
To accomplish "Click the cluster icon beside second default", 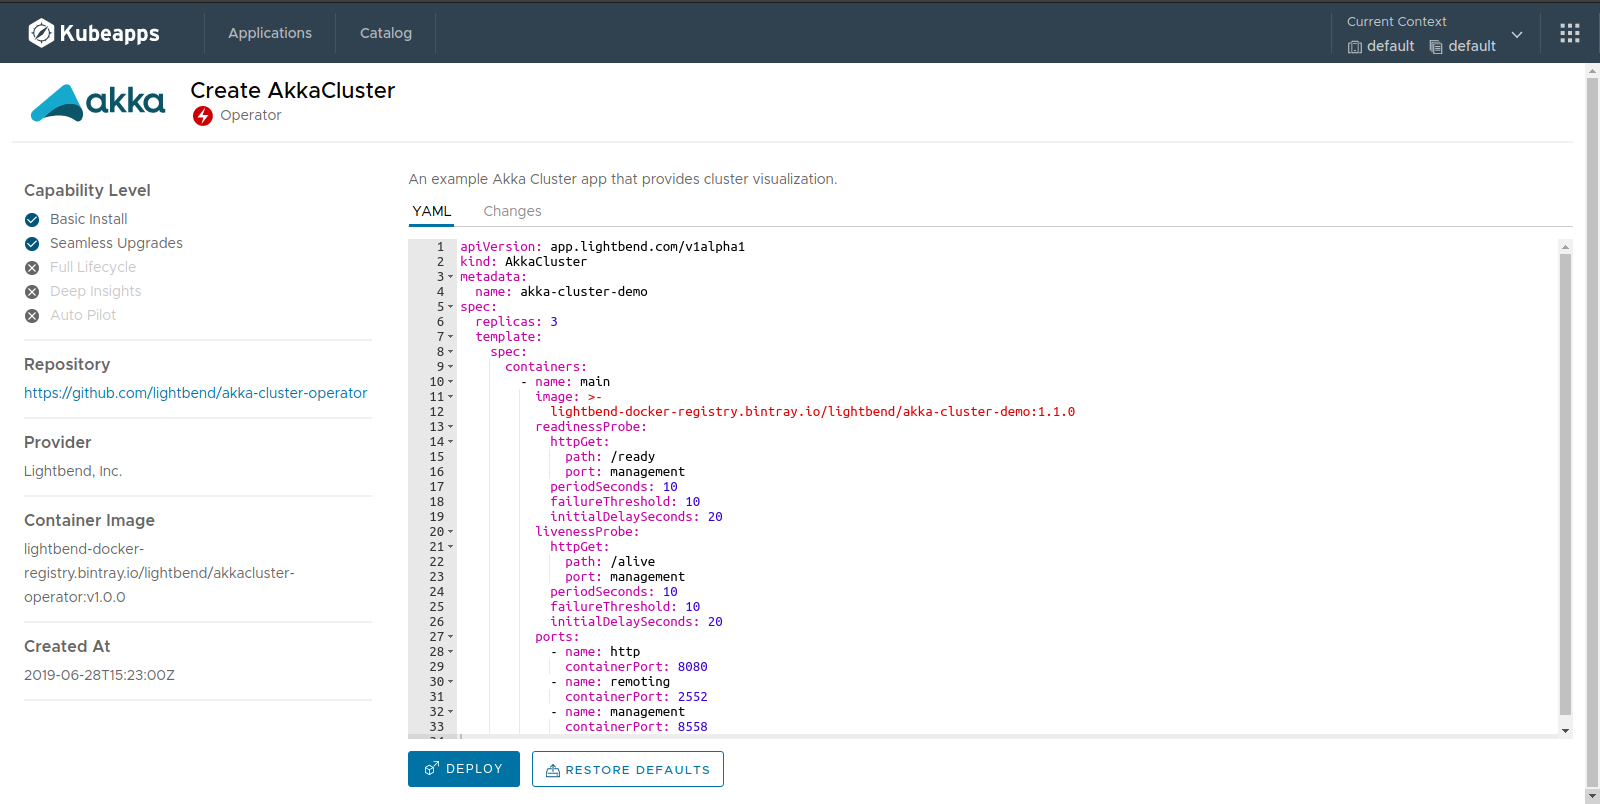I will [1436, 47].
